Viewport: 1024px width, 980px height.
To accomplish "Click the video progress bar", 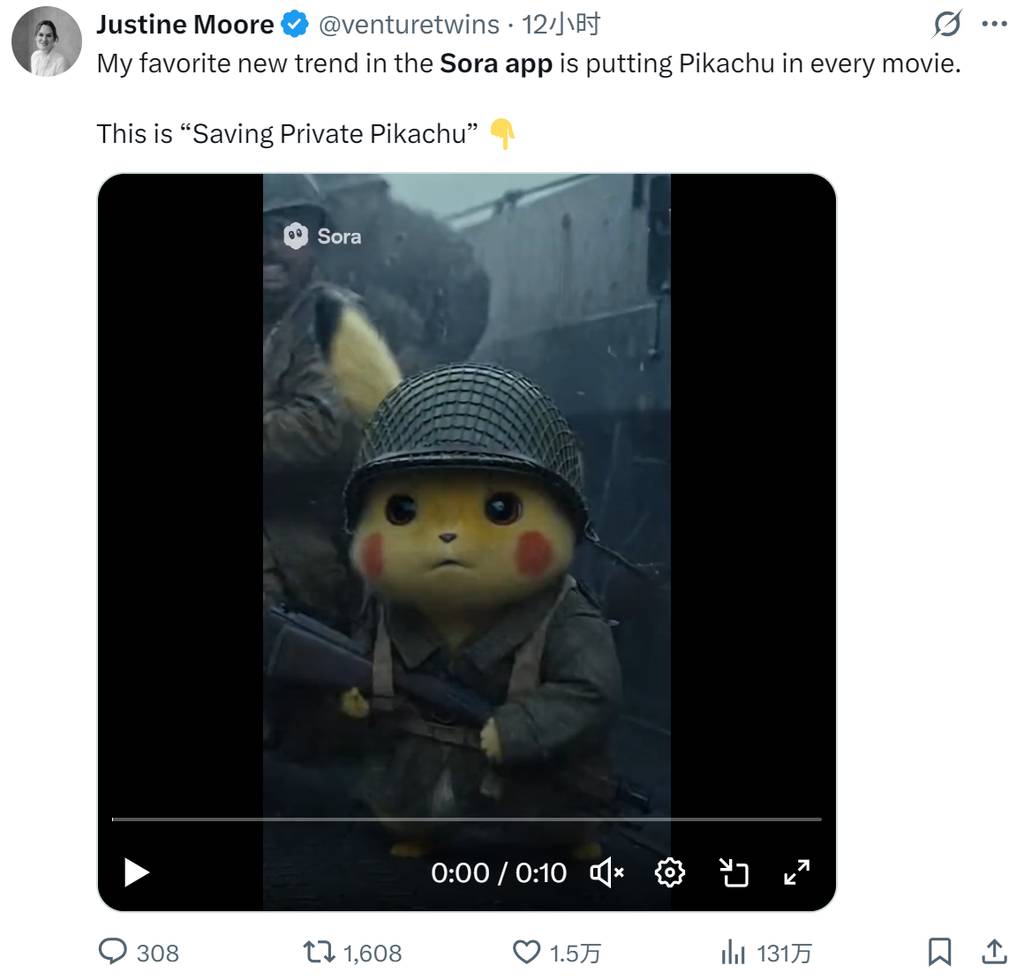I will [x=466, y=819].
